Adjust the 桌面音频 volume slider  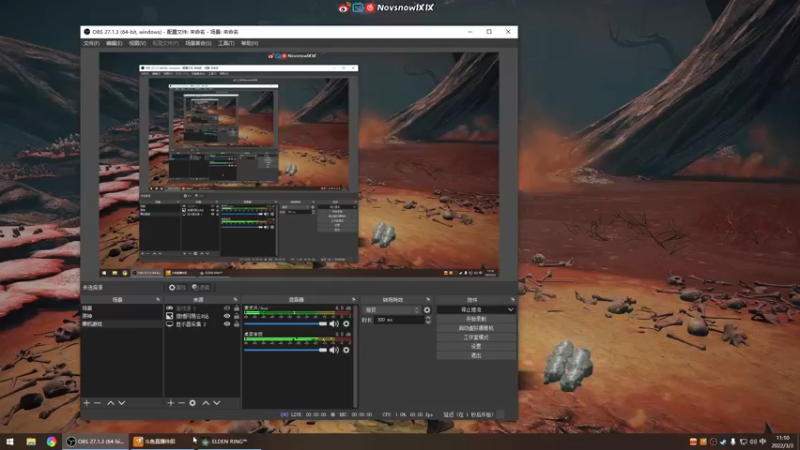coord(285,350)
